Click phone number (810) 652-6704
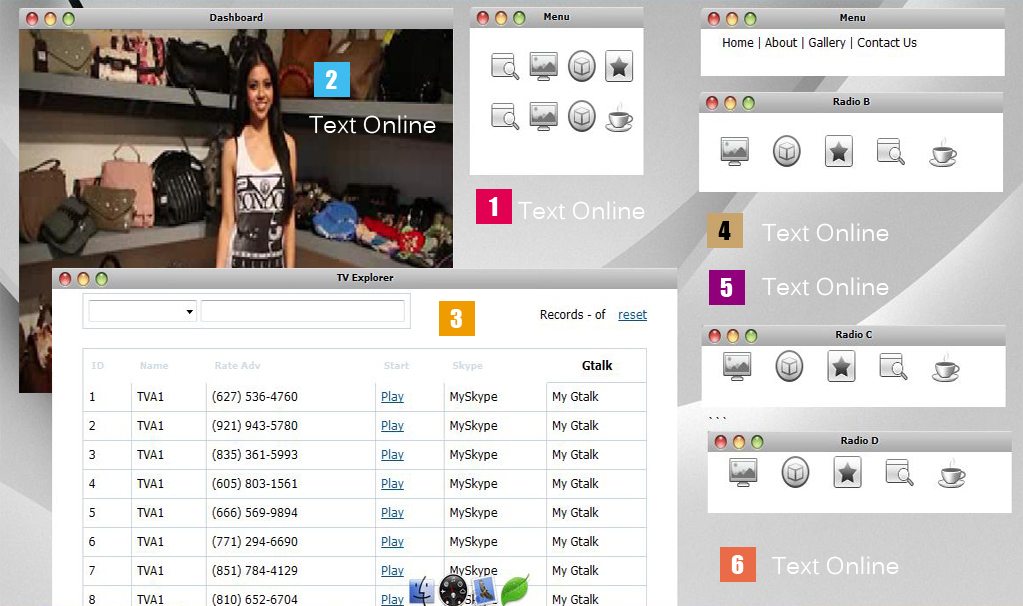The width and height of the screenshot is (1023, 606). coord(254,599)
